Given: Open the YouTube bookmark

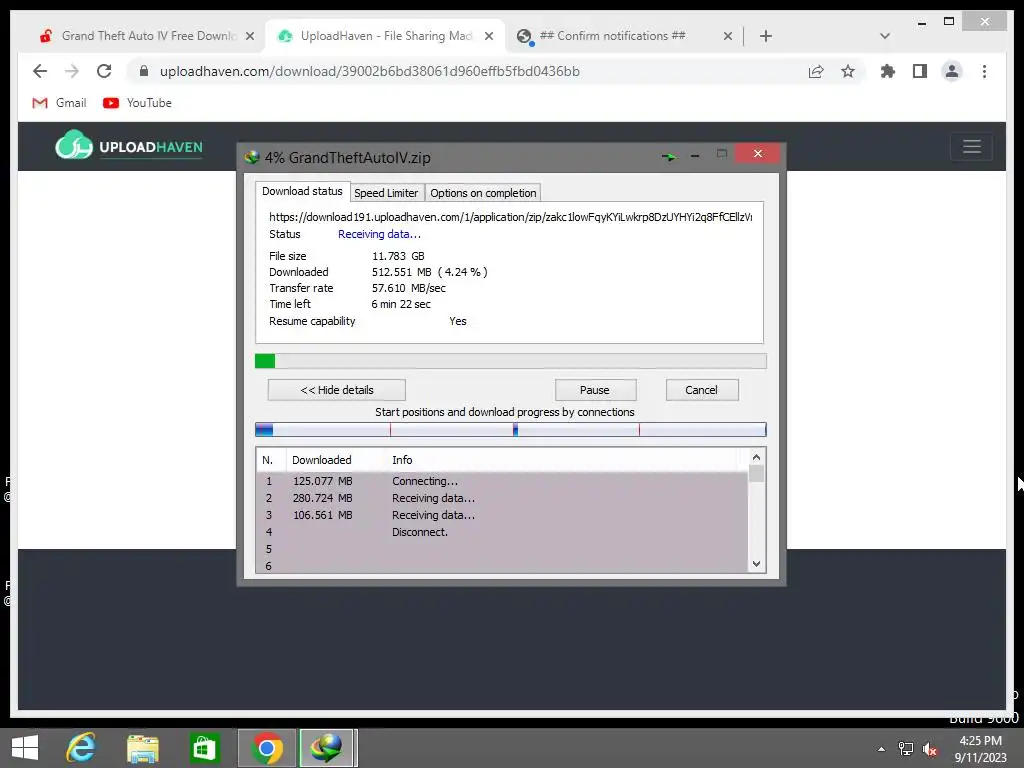Looking at the screenshot, I should click(137, 103).
